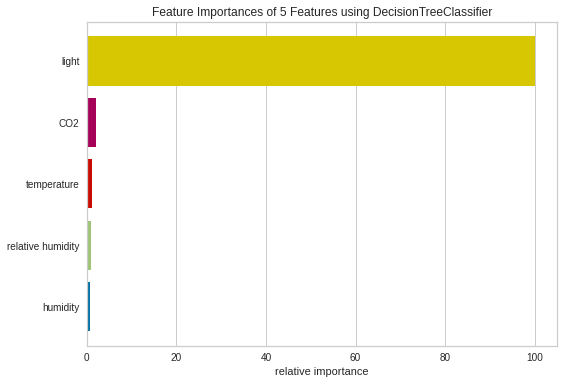Image resolution: width=564 pixels, height=384 pixels.
Task: Click the x-axis tick label 80
Action: click(x=445, y=357)
